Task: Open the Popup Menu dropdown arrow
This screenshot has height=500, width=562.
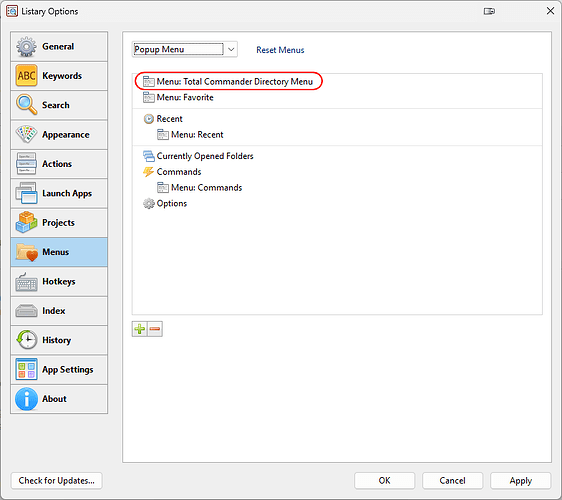Action: [231, 49]
